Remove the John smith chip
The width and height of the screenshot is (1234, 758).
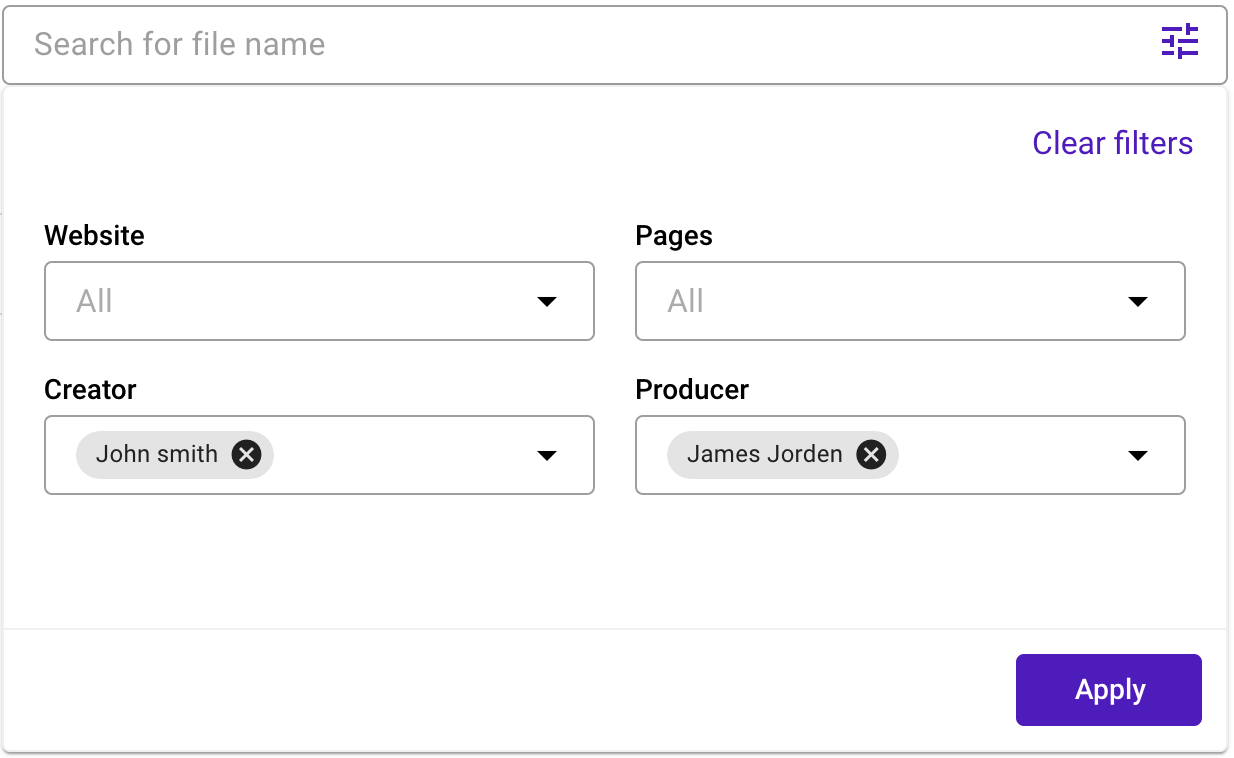(x=246, y=455)
